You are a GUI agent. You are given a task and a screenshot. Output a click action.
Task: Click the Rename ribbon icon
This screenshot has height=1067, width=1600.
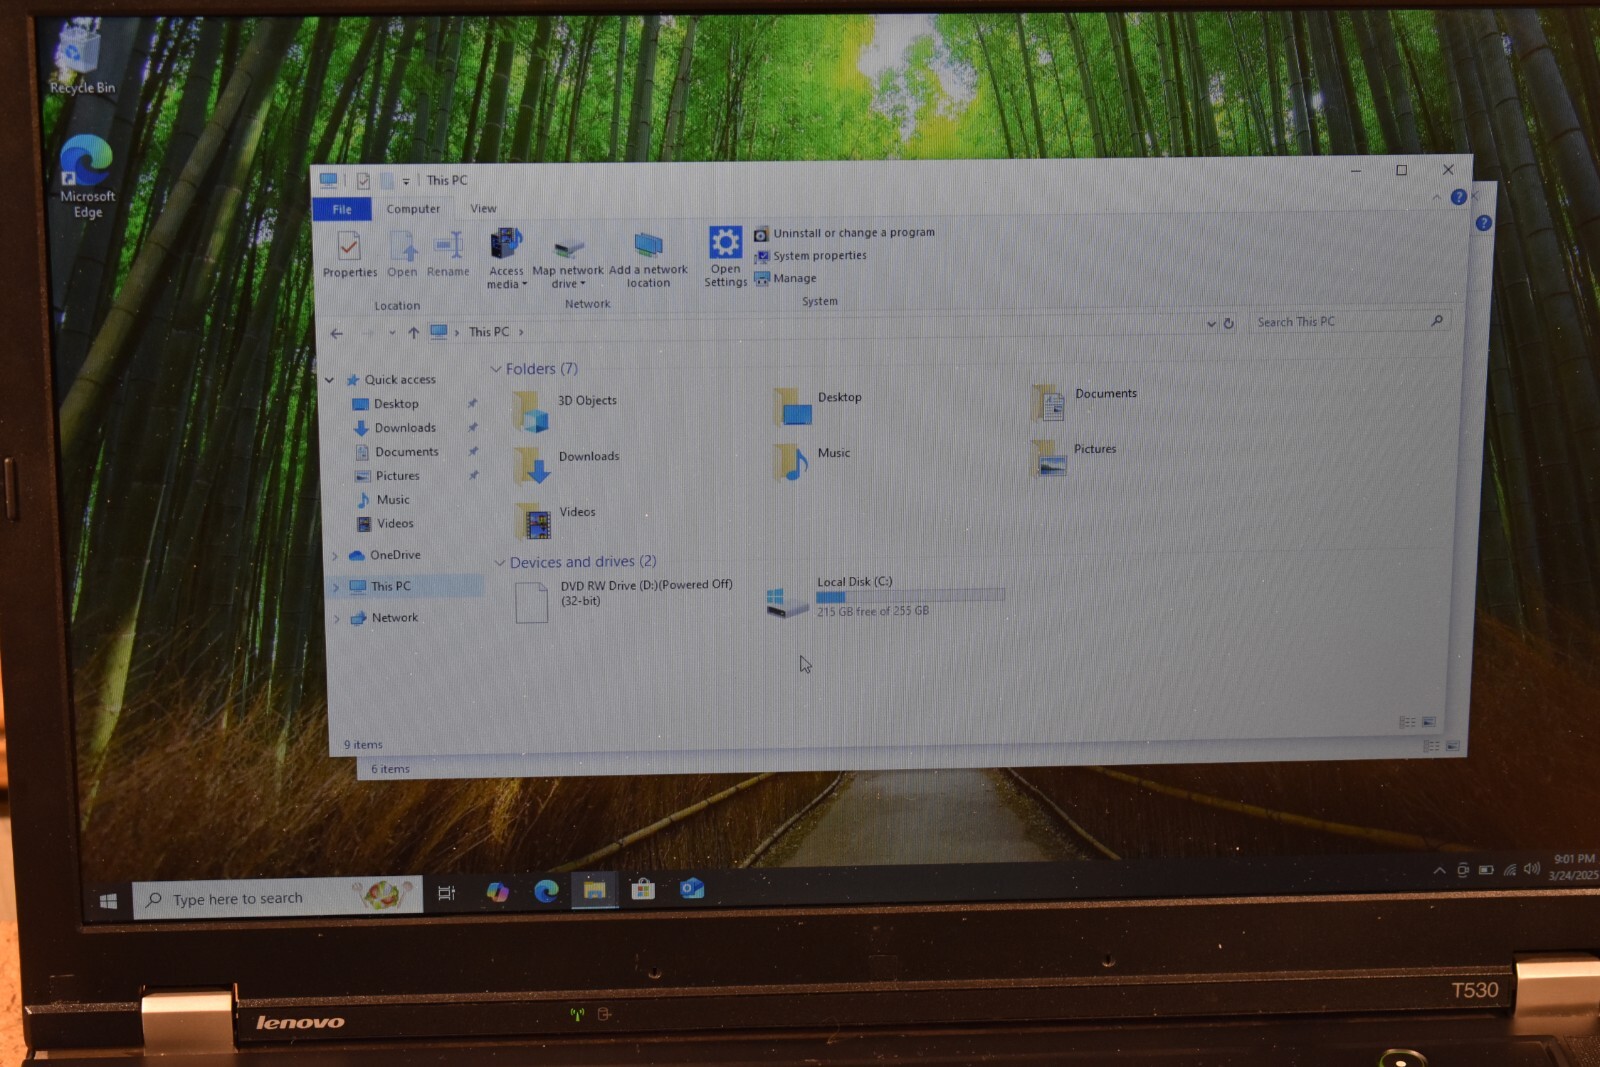tap(448, 254)
